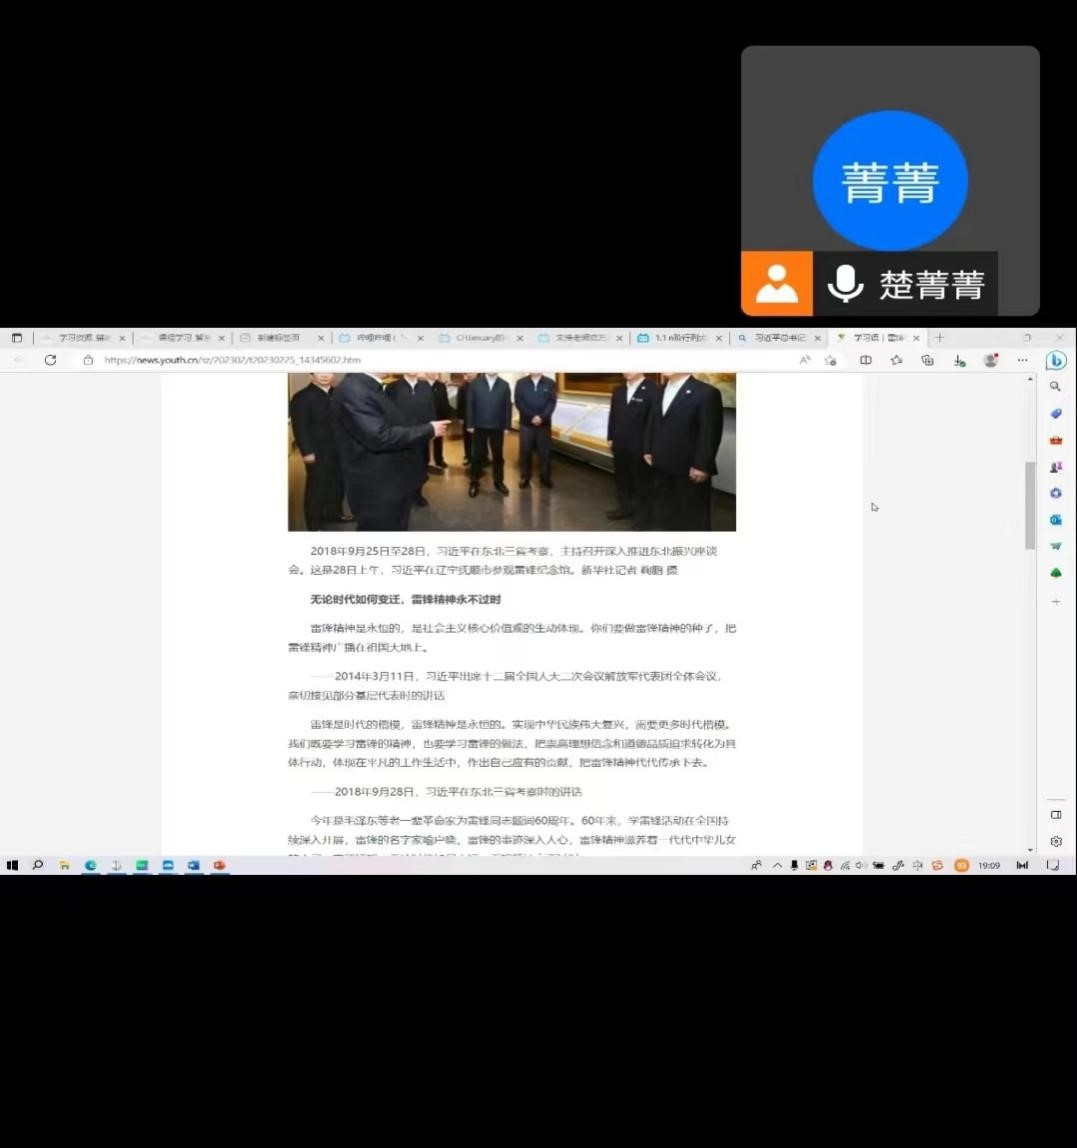
Task: Open the Settings and more ellipsis menu
Action: coord(1022,361)
